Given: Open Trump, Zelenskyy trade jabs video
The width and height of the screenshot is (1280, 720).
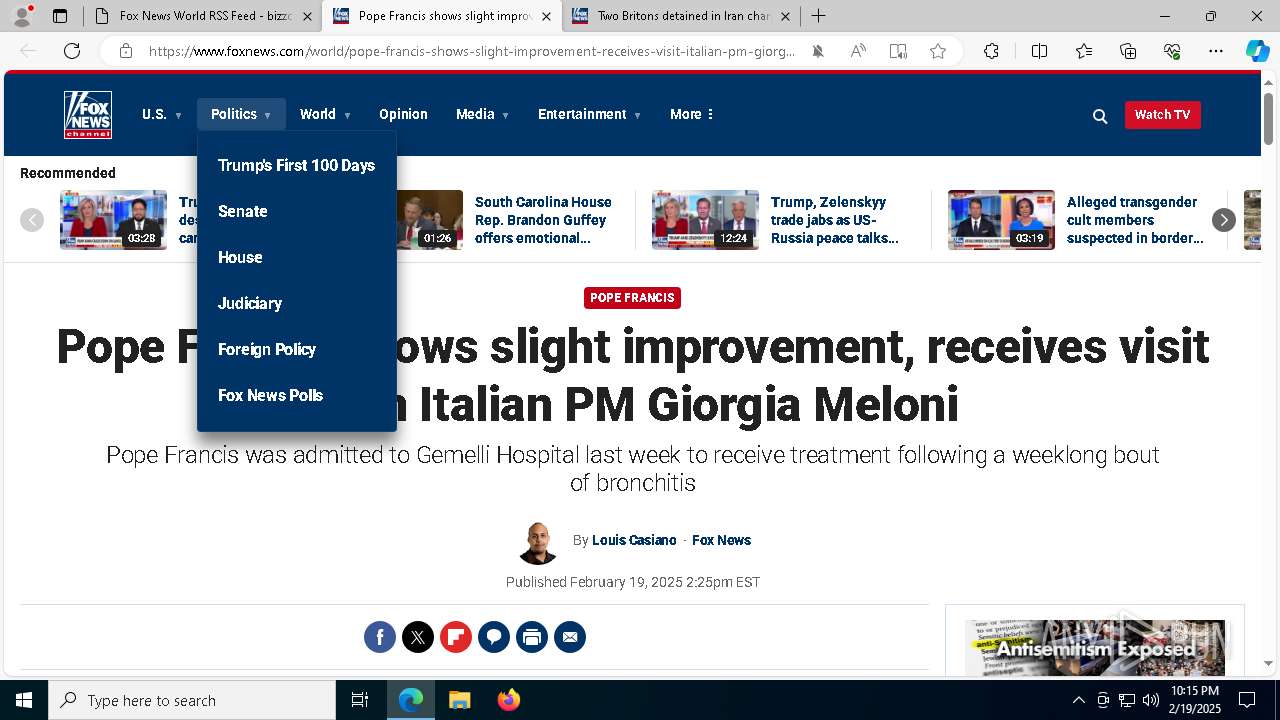Looking at the screenshot, I should (835, 220).
